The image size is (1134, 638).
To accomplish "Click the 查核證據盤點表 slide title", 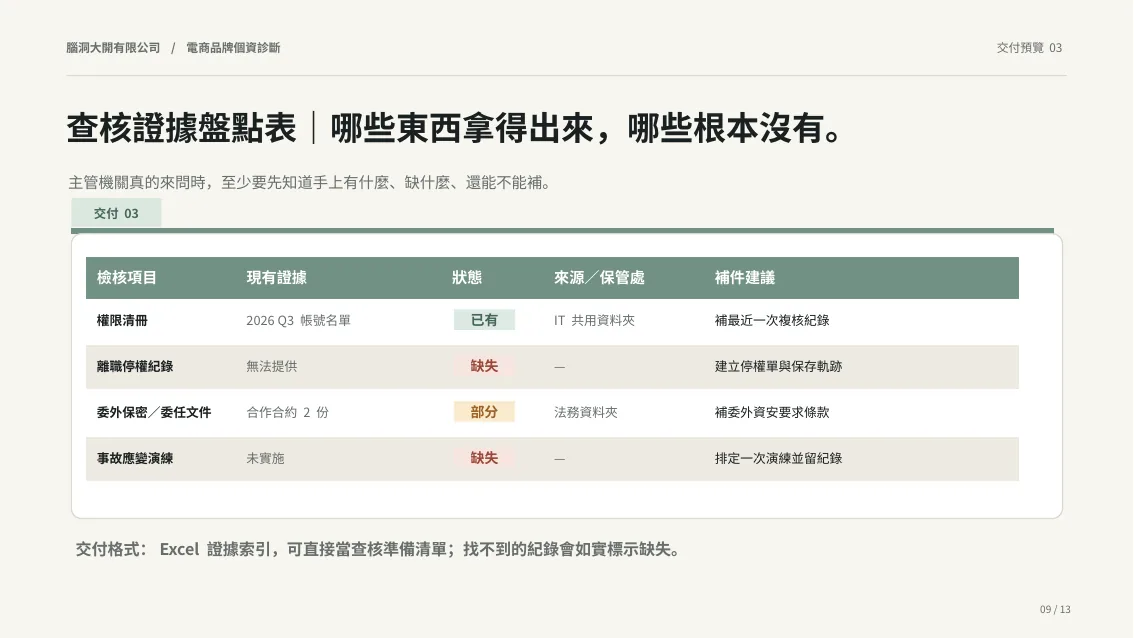I will pyautogui.click(x=182, y=129).
